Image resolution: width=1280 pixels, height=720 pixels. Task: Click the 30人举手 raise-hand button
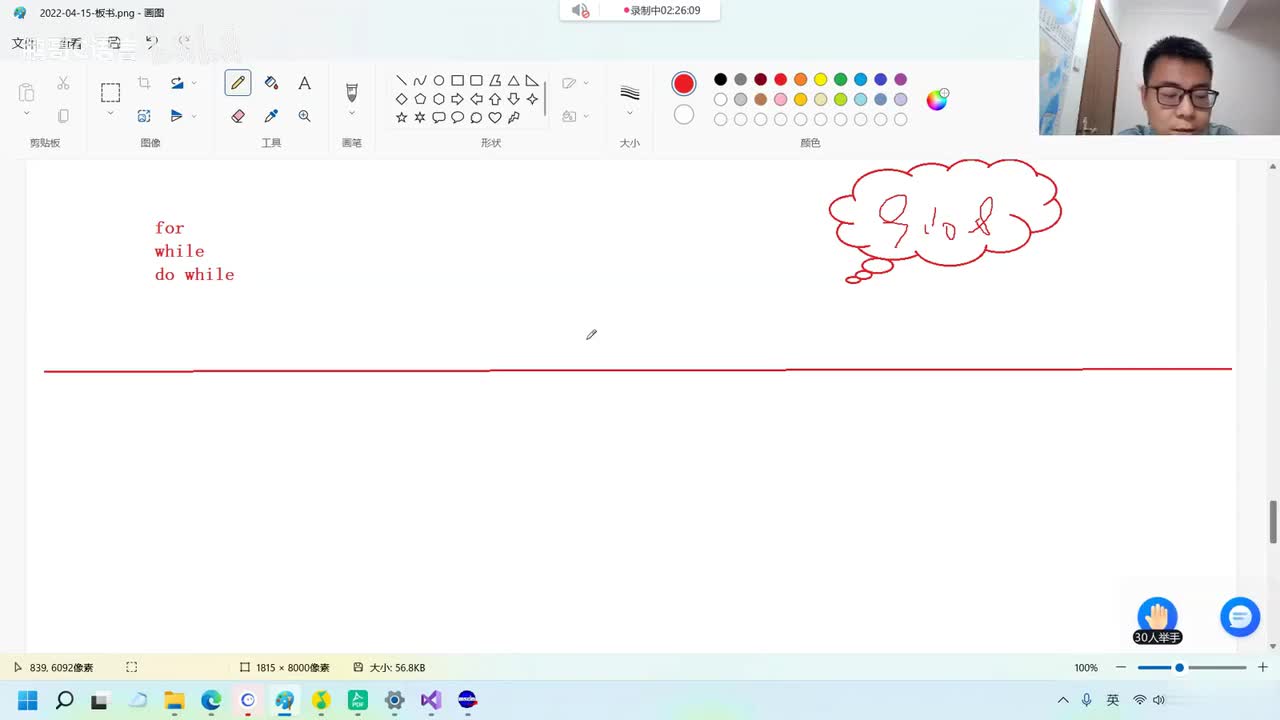1157,622
